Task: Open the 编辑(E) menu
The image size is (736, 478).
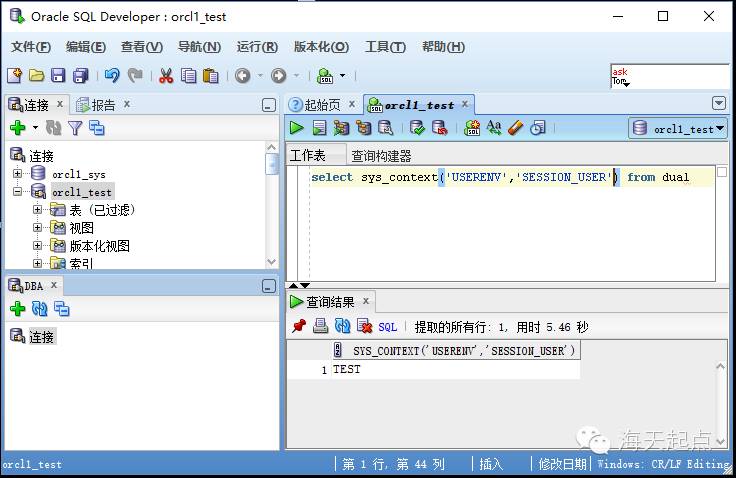Action: (x=85, y=47)
